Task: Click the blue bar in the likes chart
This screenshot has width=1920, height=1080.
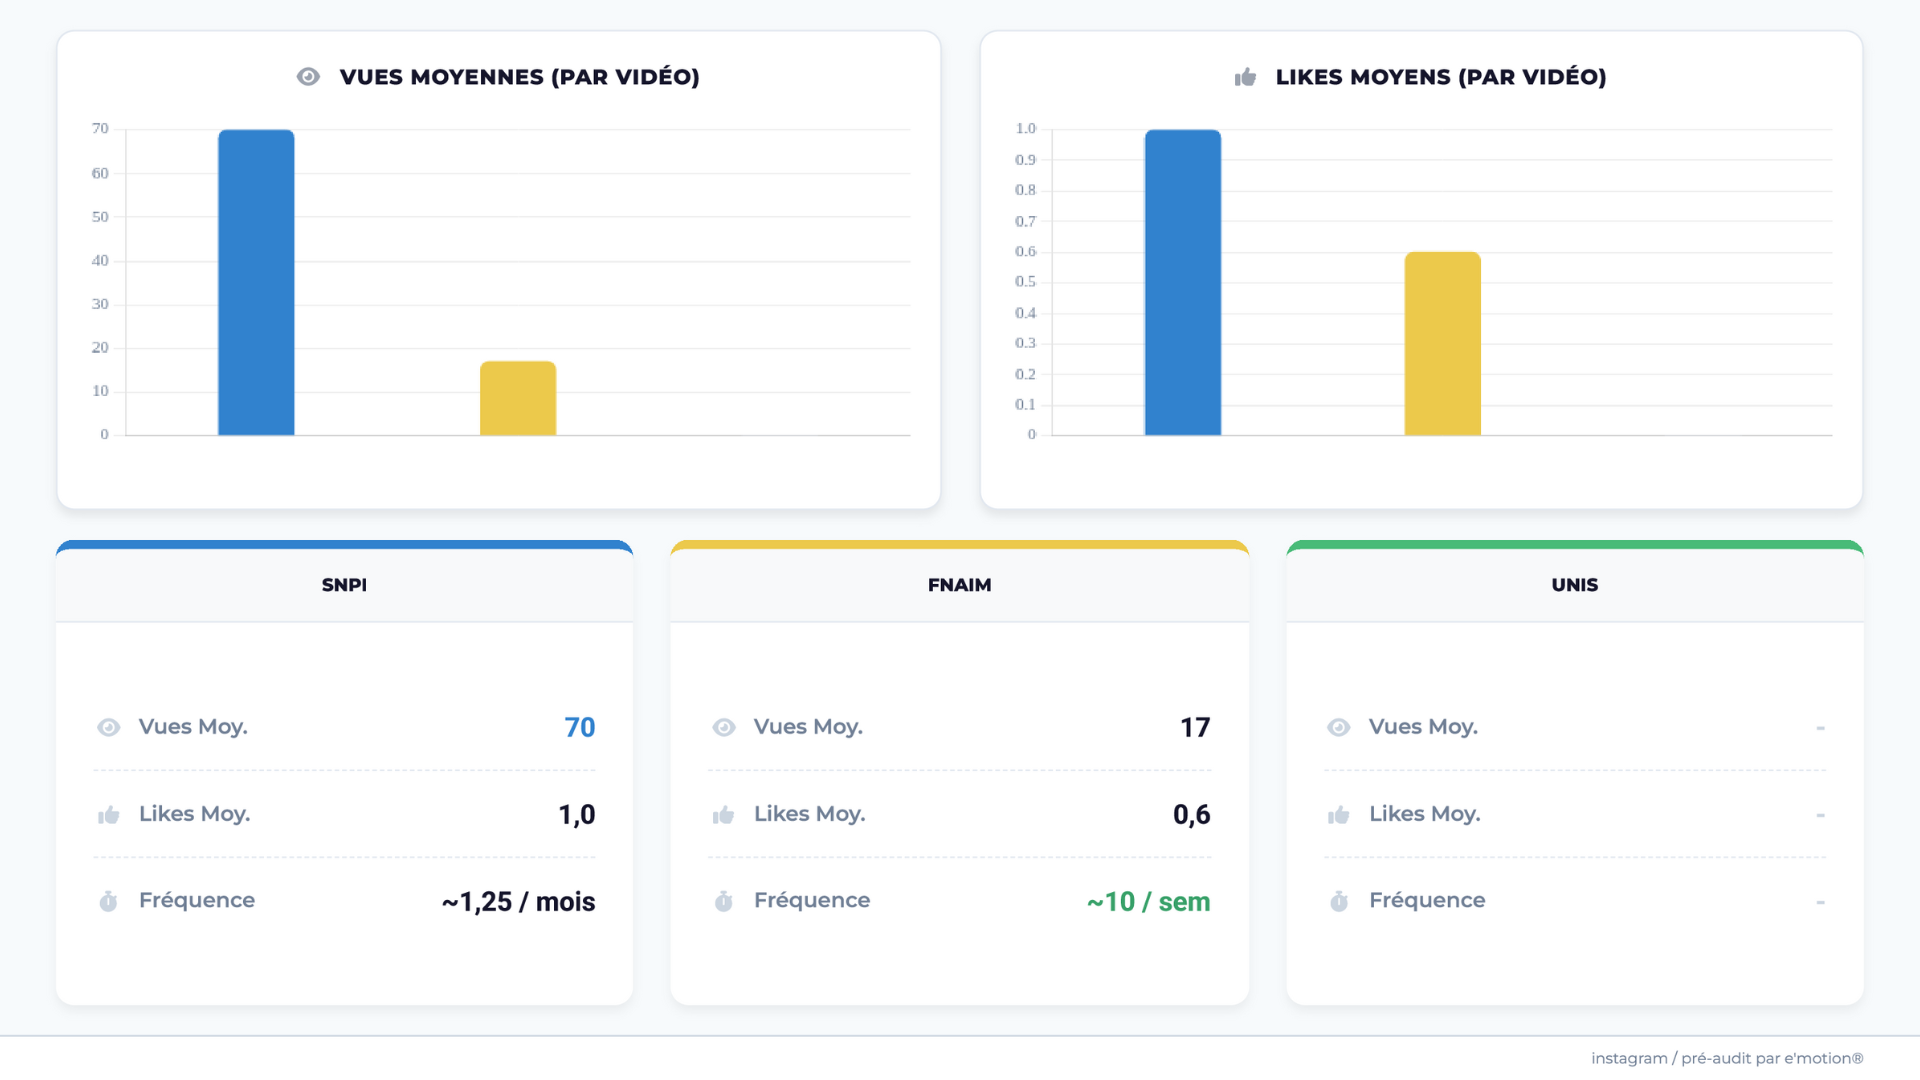Action: [x=1182, y=282]
